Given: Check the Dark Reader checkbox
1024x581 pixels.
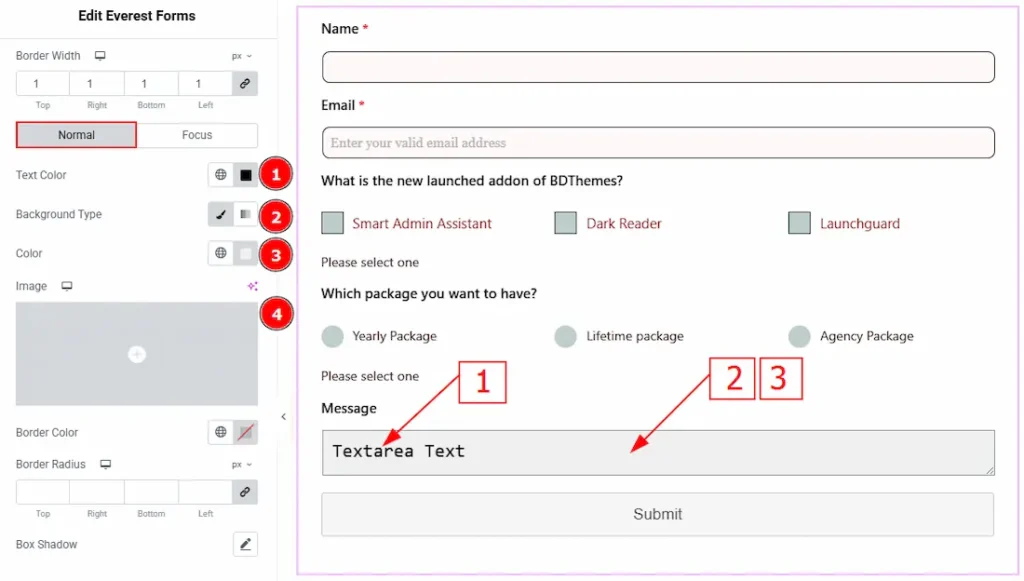Looking at the screenshot, I should click(x=566, y=223).
